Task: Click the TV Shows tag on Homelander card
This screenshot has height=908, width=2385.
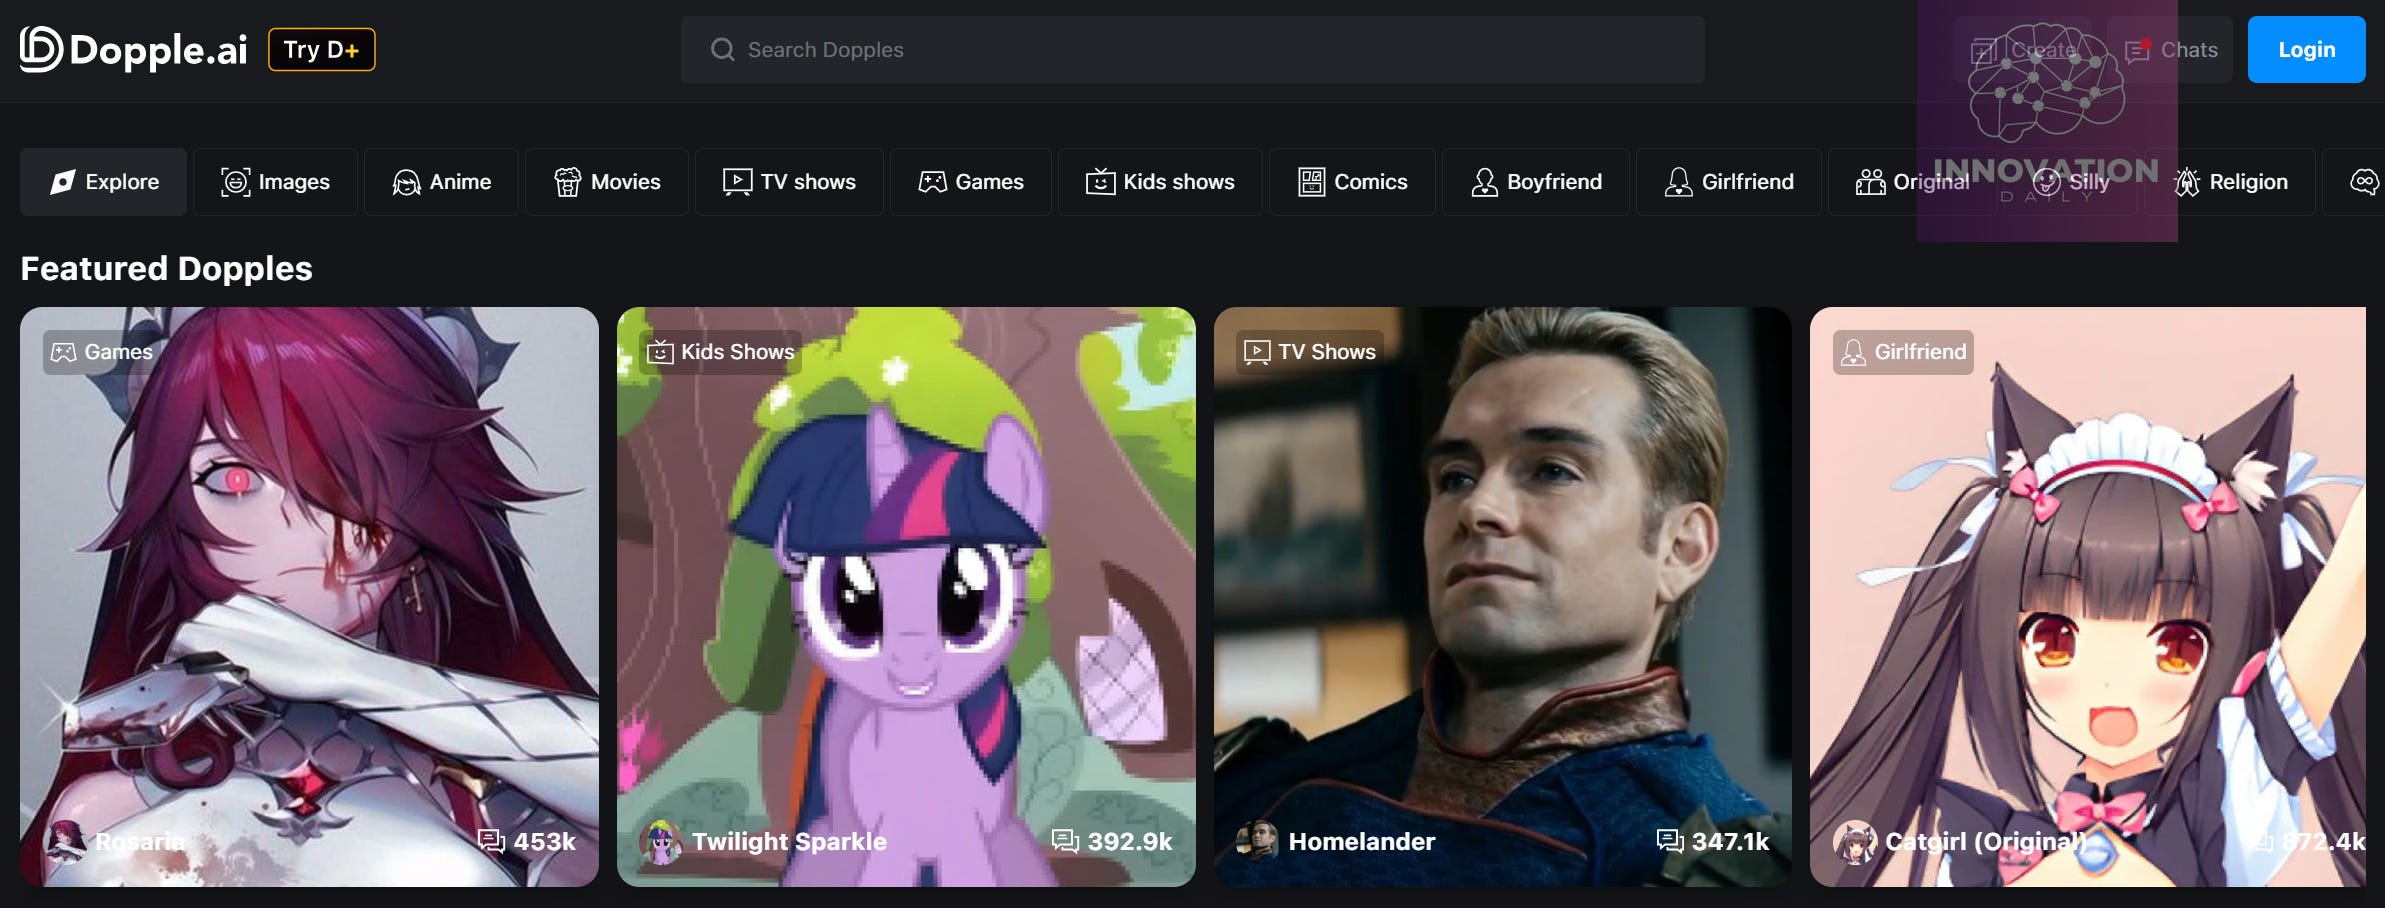Action: (x=1310, y=352)
